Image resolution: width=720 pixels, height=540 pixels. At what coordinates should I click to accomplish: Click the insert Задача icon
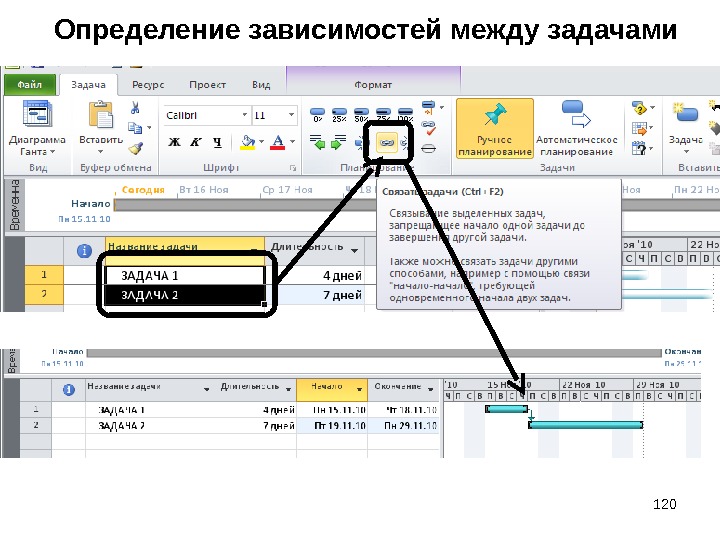pyautogui.click(x=686, y=114)
